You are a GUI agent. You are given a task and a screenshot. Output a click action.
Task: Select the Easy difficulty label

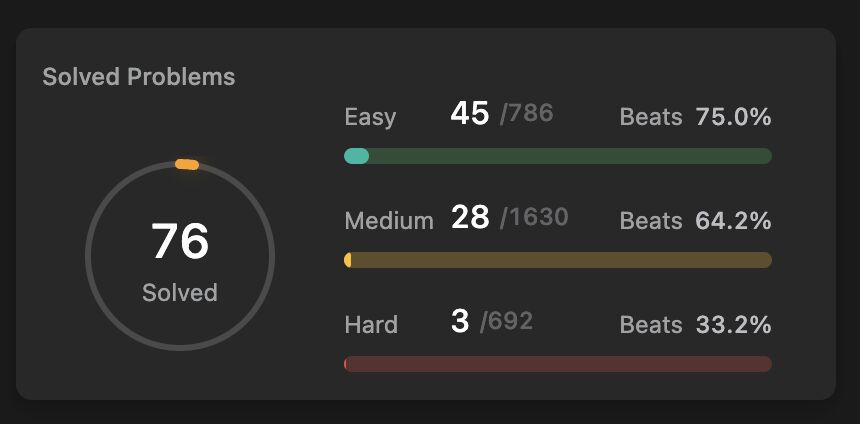tap(370, 117)
